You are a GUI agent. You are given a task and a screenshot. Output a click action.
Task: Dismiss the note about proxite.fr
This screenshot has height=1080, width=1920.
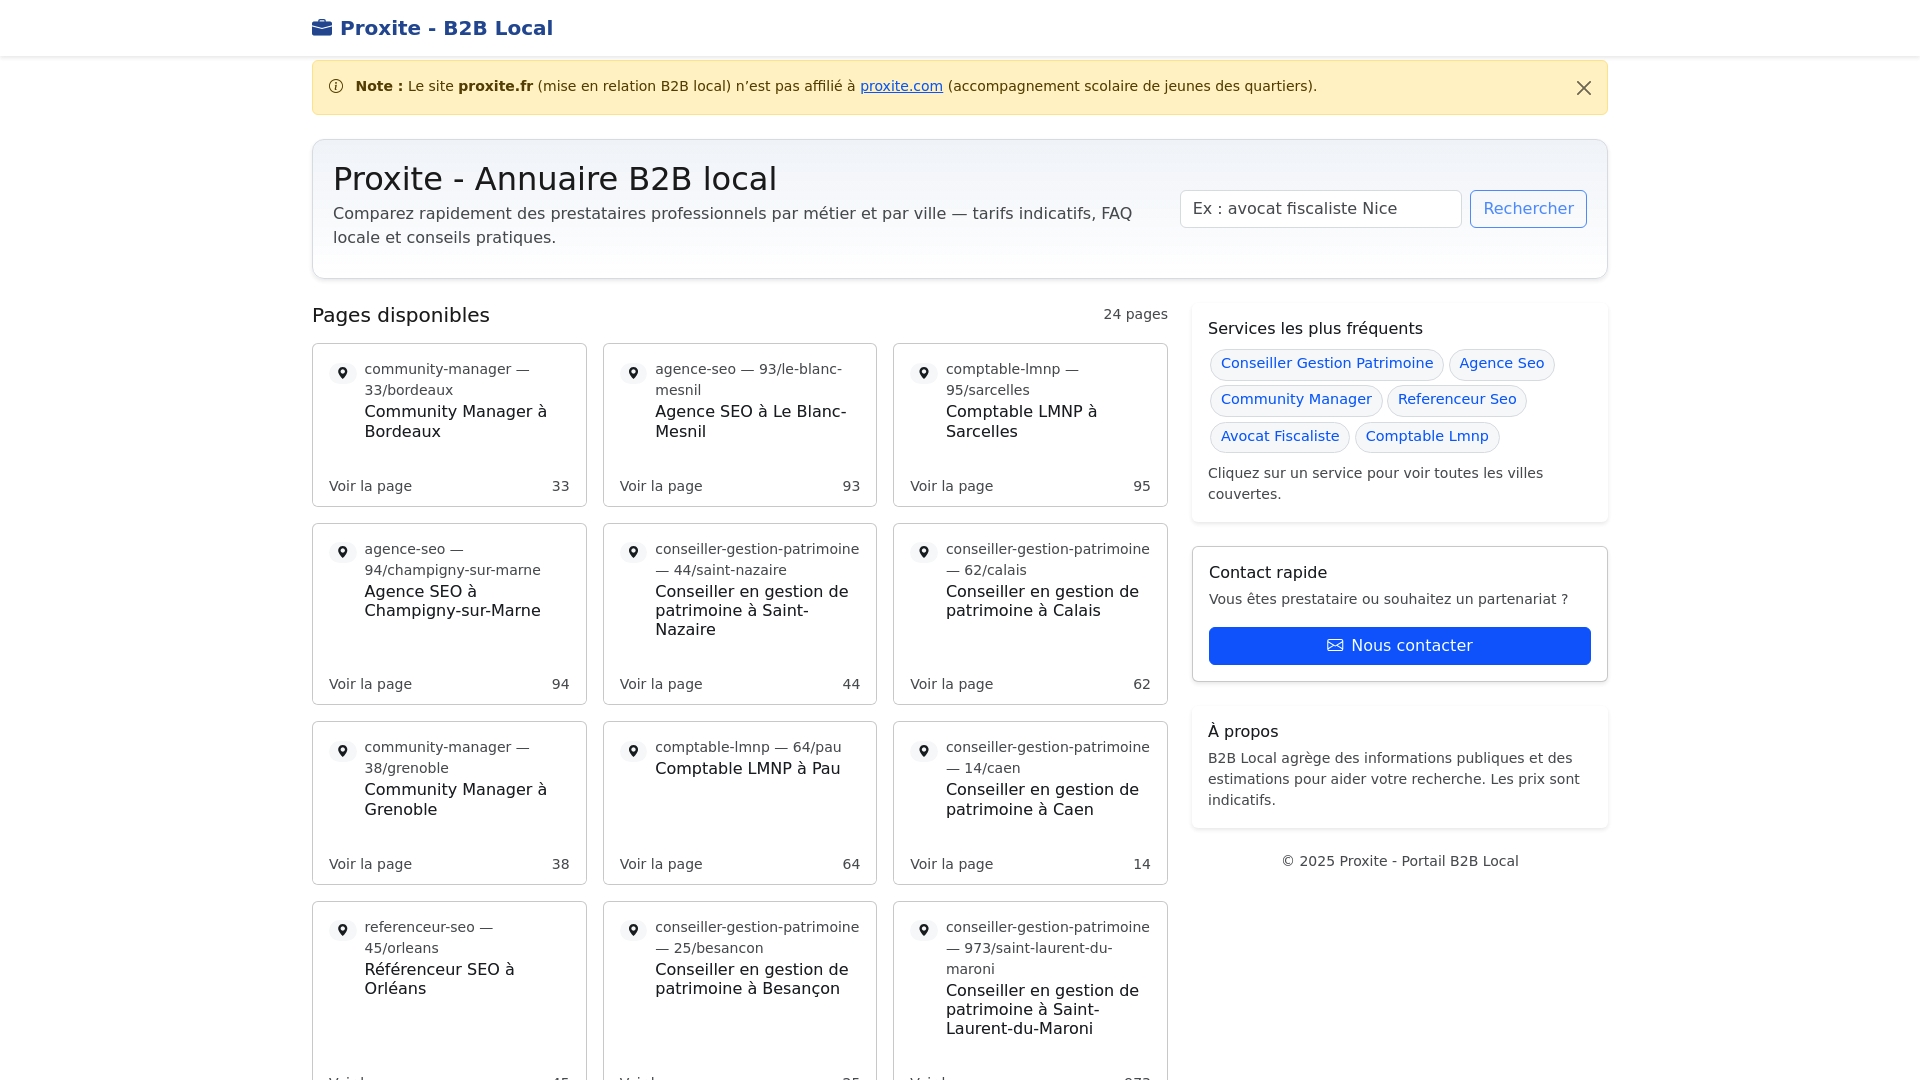(1583, 88)
